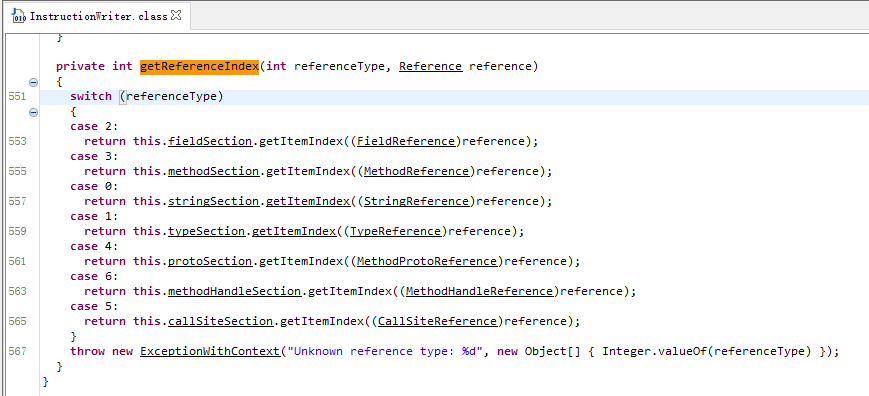Click the 'switch' keyword
The height and width of the screenshot is (396, 869).
[x=91, y=96]
